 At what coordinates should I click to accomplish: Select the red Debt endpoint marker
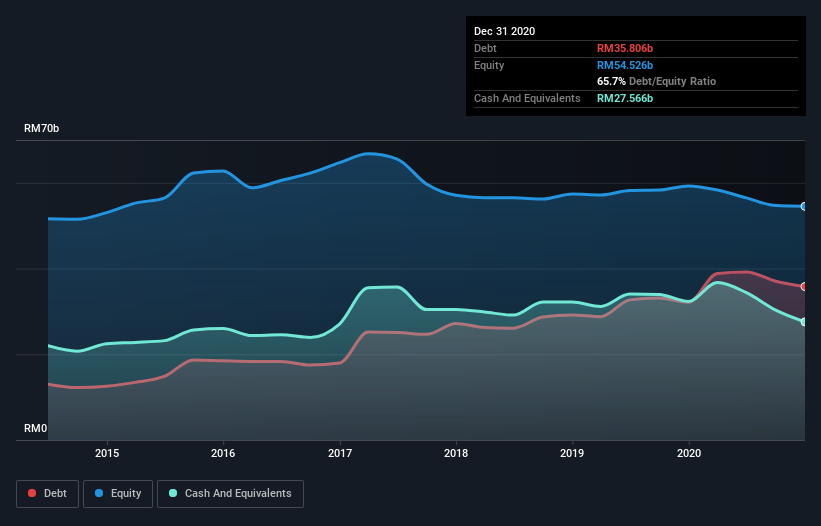[804, 286]
